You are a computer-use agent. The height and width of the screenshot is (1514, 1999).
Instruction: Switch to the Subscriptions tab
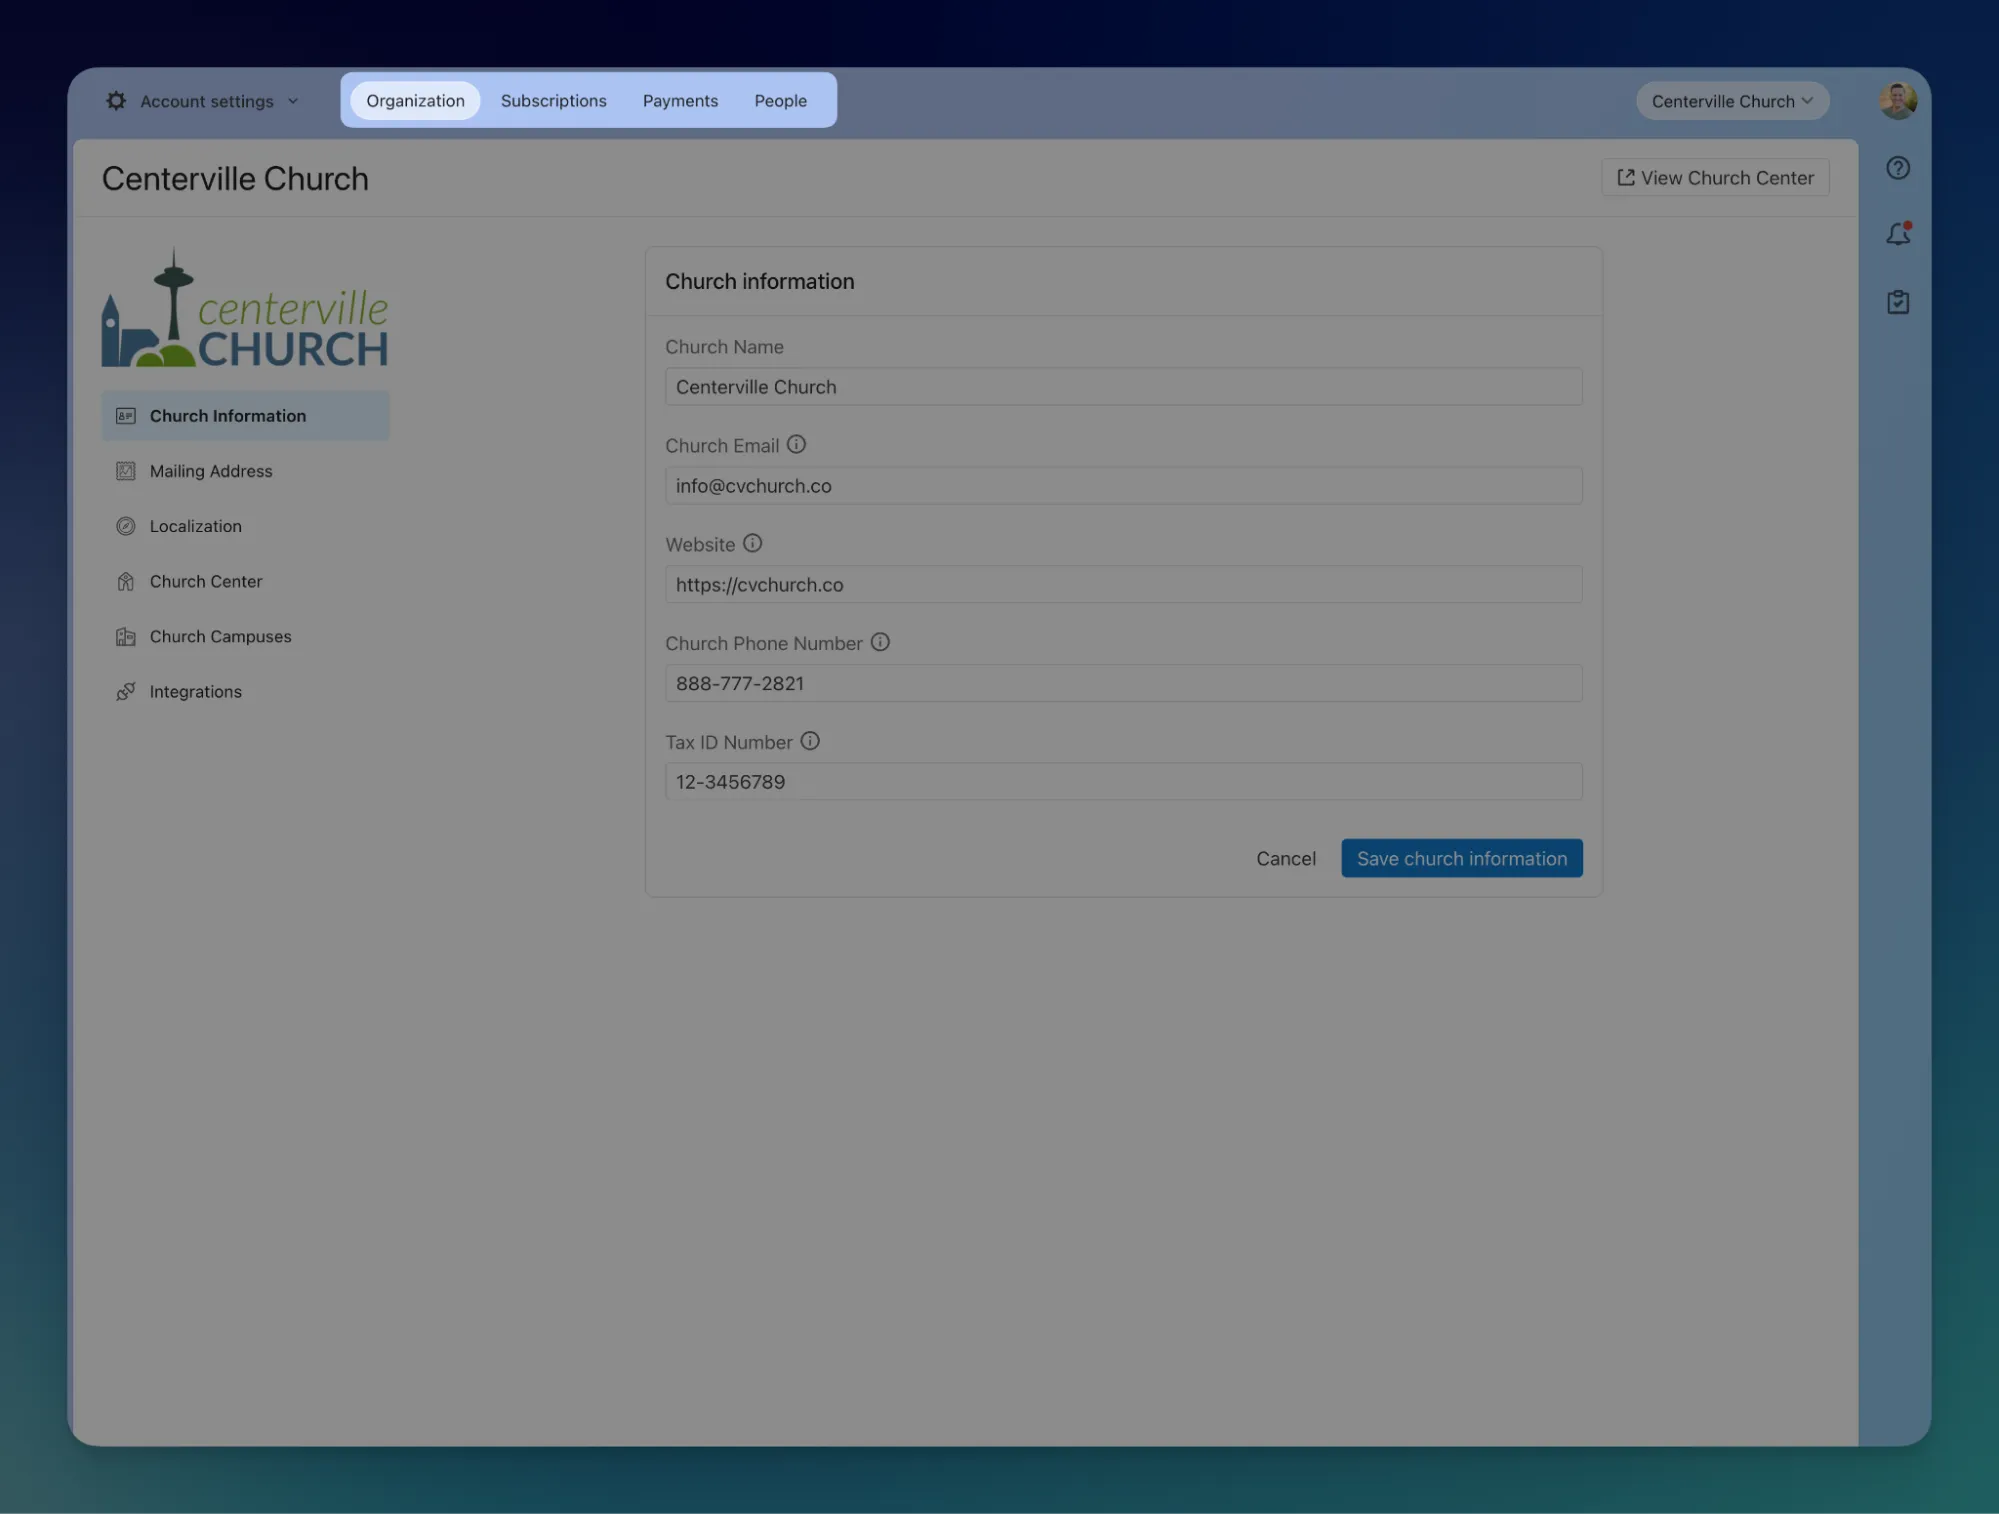click(x=553, y=101)
